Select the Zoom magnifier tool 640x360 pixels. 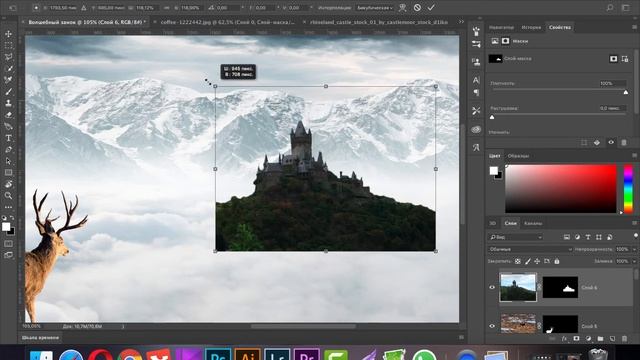click(x=8, y=196)
